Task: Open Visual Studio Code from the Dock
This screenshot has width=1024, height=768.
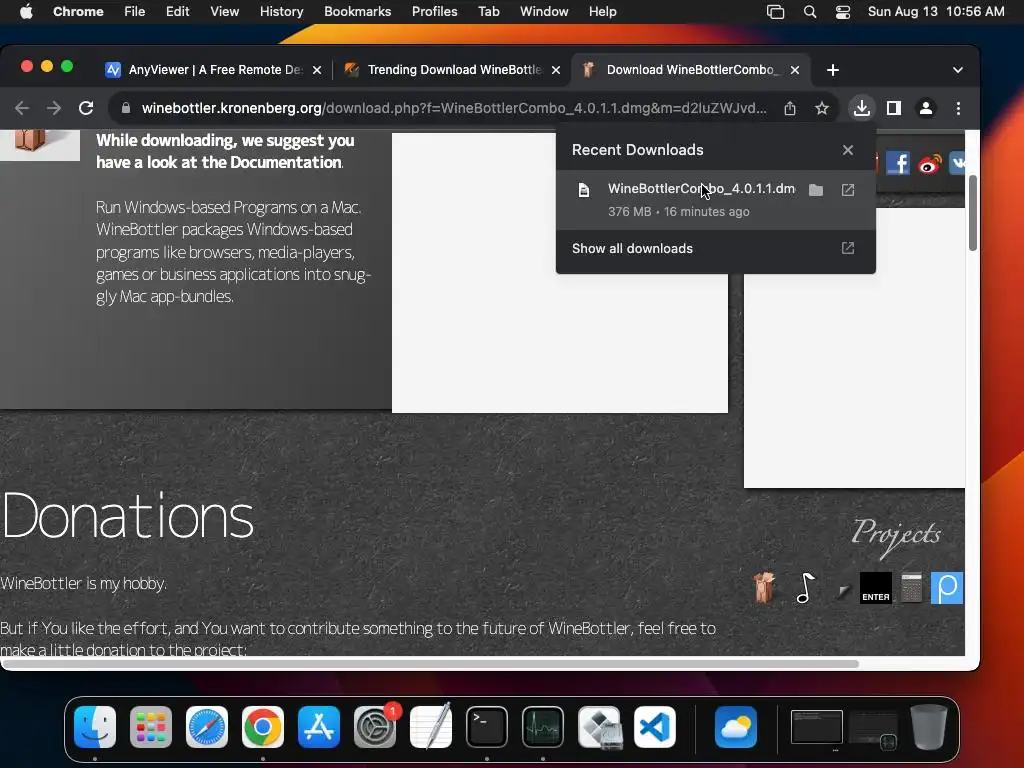Action: click(x=655, y=726)
